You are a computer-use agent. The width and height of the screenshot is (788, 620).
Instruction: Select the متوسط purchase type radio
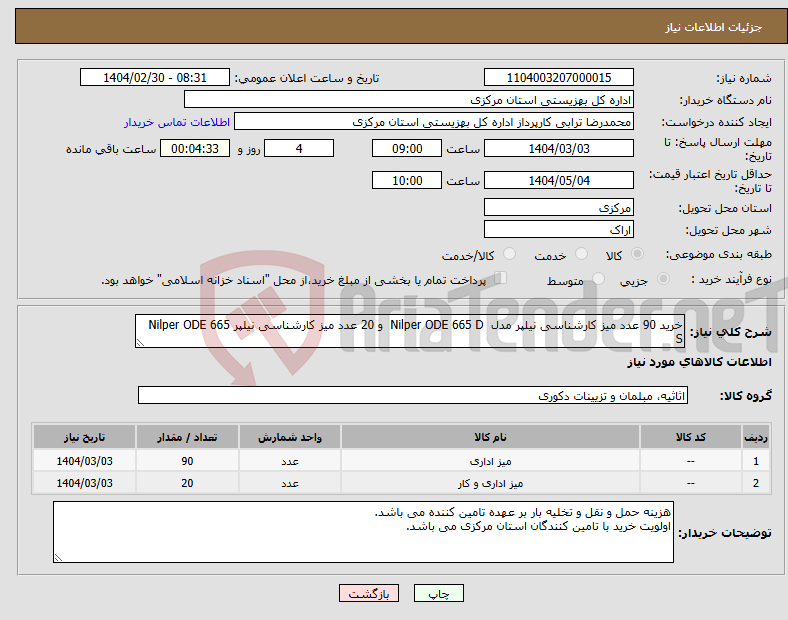tap(599, 278)
